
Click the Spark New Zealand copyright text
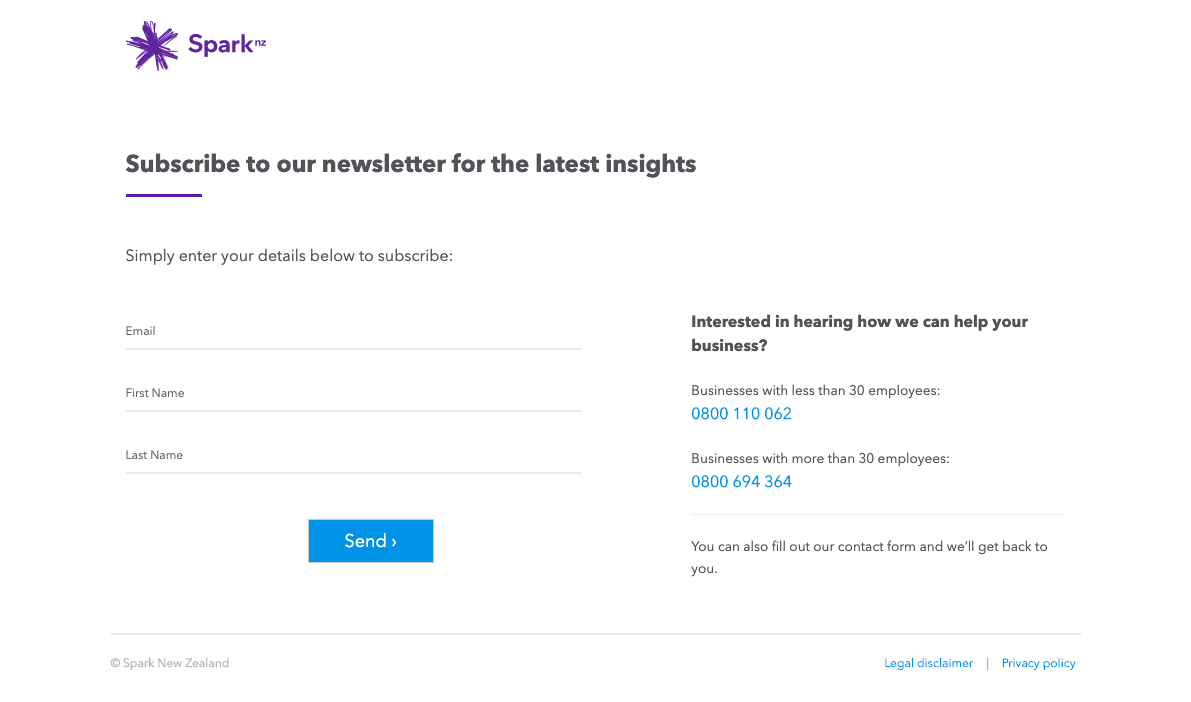coord(169,663)
